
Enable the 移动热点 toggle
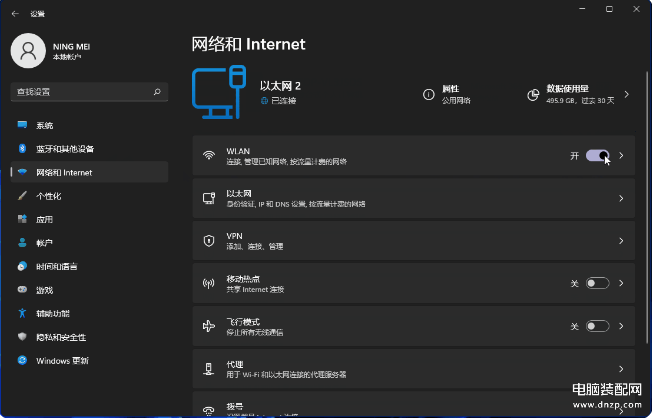(597, 283)
